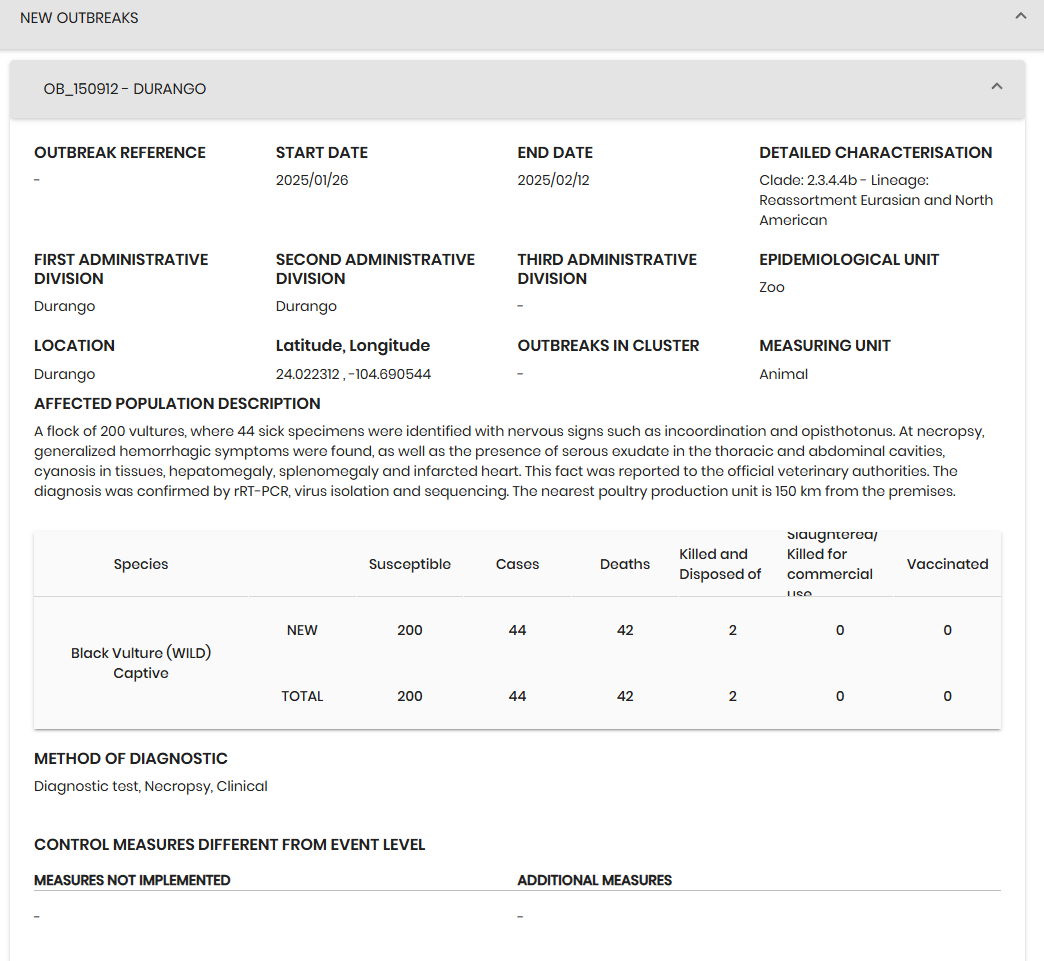Click Durango under FIRST ADMINISTRATIVE DIVISION
Image resolution: width=1044 pixels, height=961 pixels.
(x=64, y=306)
